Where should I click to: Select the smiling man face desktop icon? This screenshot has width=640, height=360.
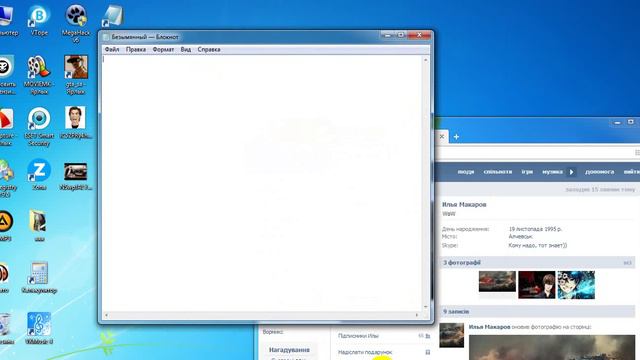coord(76,122)
